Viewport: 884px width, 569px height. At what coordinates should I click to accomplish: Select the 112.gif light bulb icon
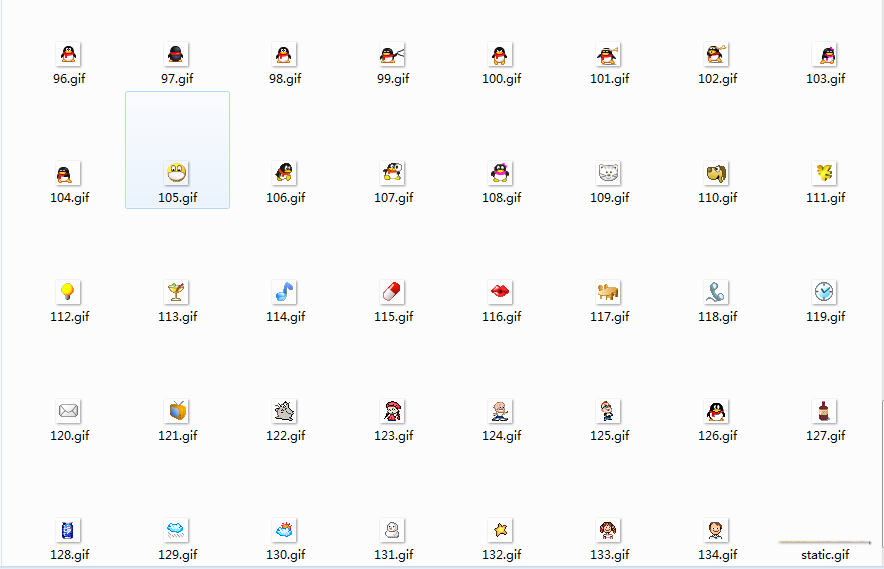pos(68,292)
